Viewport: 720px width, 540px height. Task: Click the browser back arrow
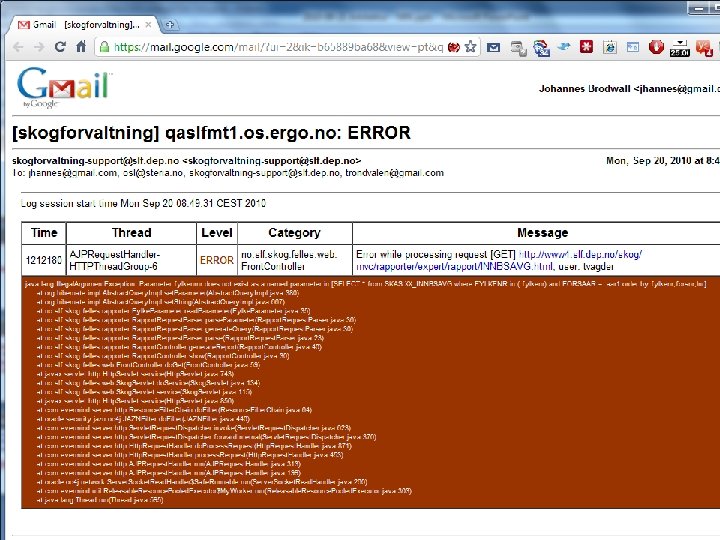click(18, 47)
